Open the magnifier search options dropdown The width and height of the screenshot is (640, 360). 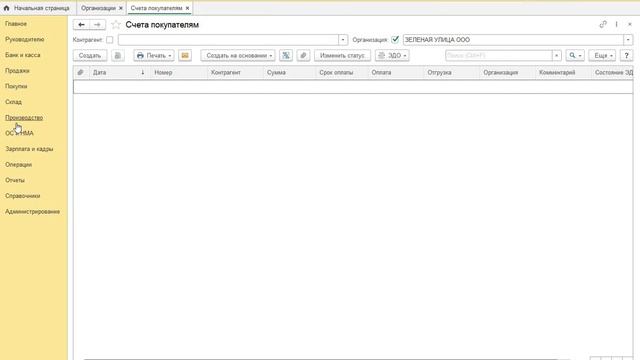click(575, 56)
